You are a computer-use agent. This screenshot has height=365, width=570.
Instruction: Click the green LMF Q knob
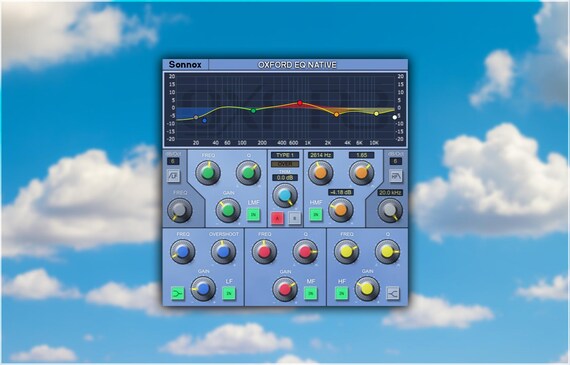249,173
